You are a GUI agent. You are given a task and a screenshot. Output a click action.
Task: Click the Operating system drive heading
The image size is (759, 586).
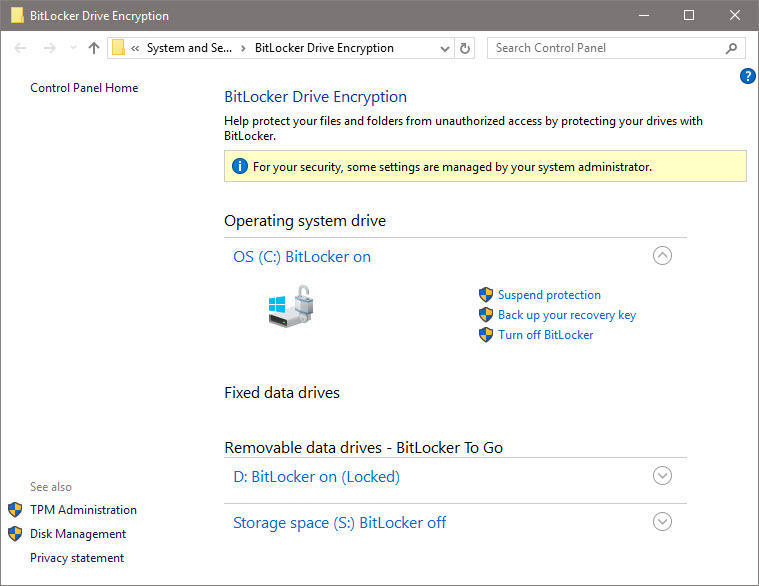[x=305, y=221]
